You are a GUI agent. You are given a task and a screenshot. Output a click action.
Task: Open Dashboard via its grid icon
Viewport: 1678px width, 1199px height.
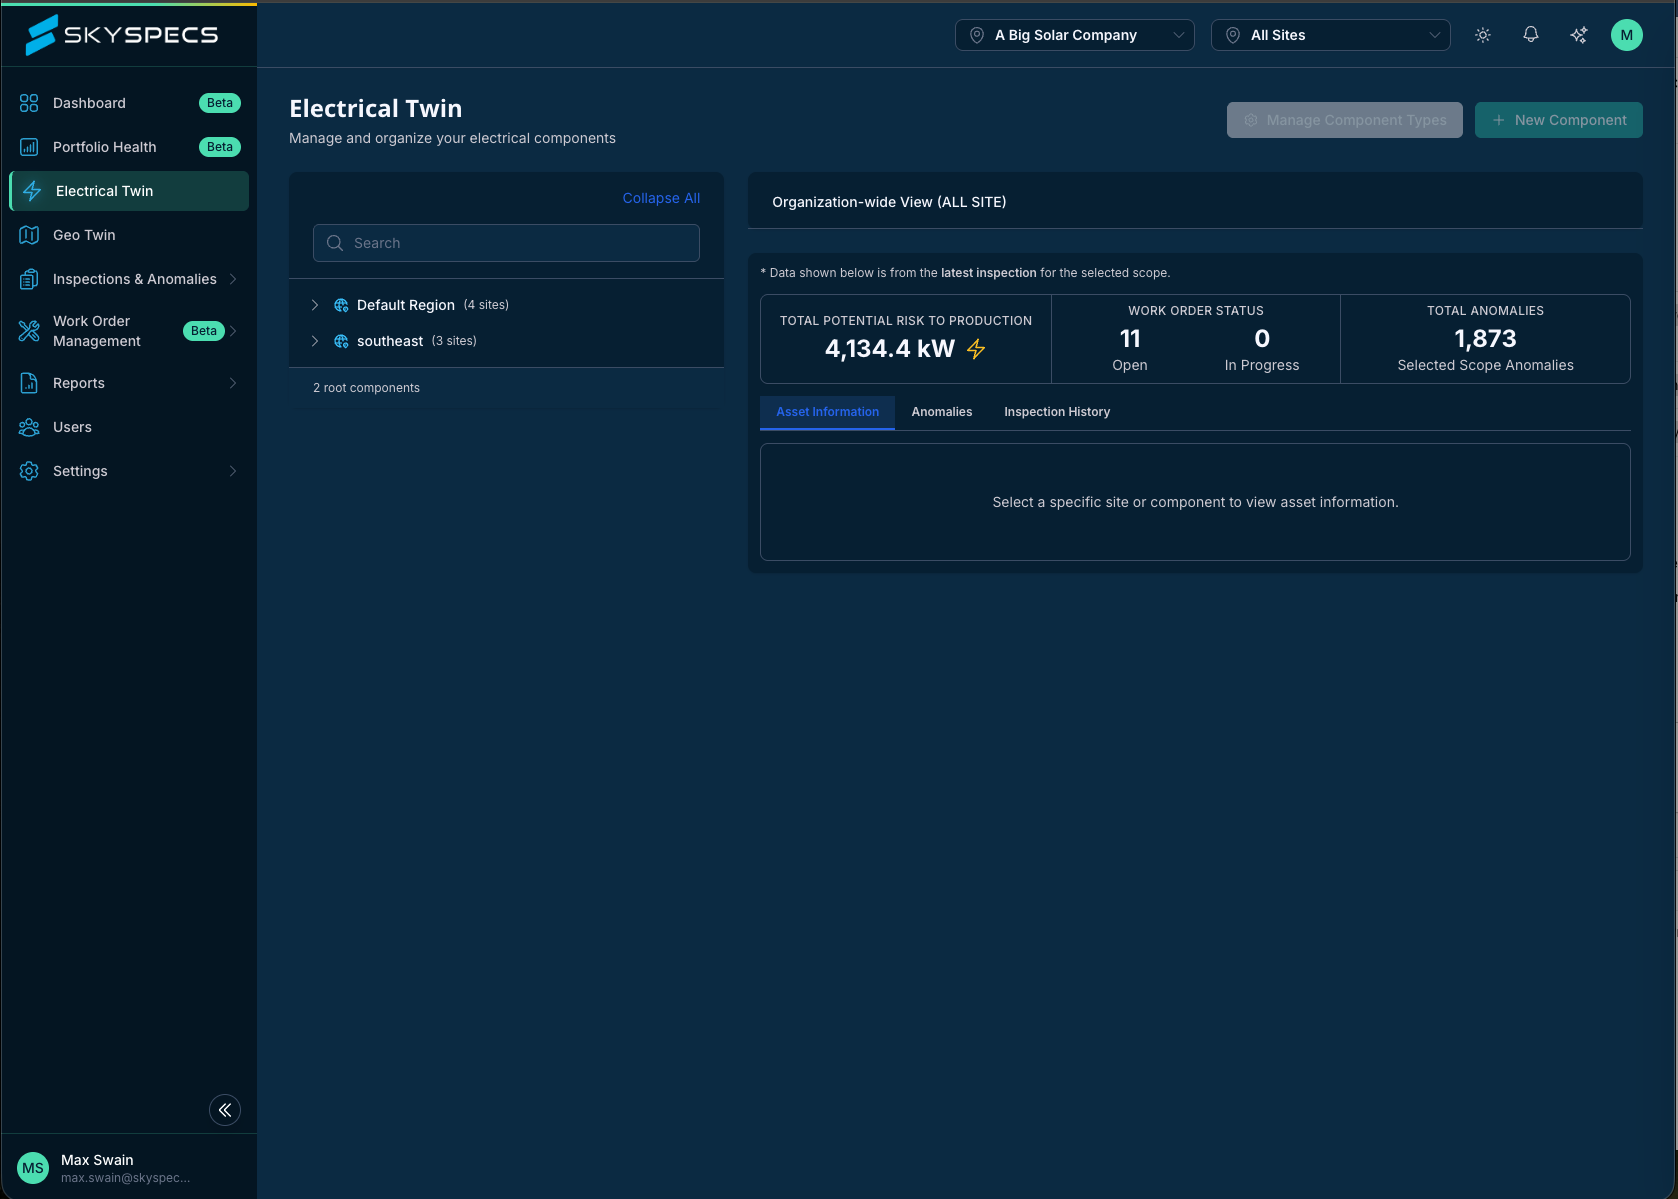(x=29, y=103)
